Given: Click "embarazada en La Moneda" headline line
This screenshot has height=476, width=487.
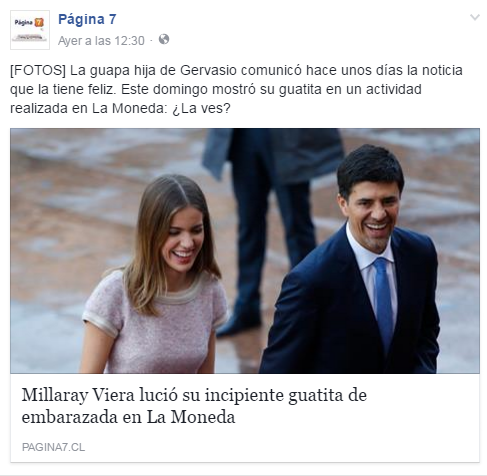Looking at the screenshot, I should (128, 417).
